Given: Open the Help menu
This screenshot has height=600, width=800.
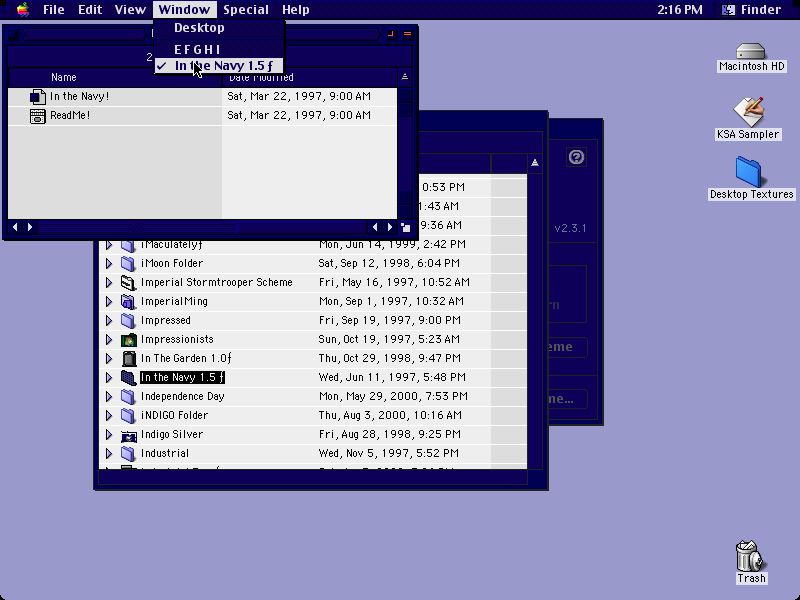Looking at the screenshot, I should [295, 10].
